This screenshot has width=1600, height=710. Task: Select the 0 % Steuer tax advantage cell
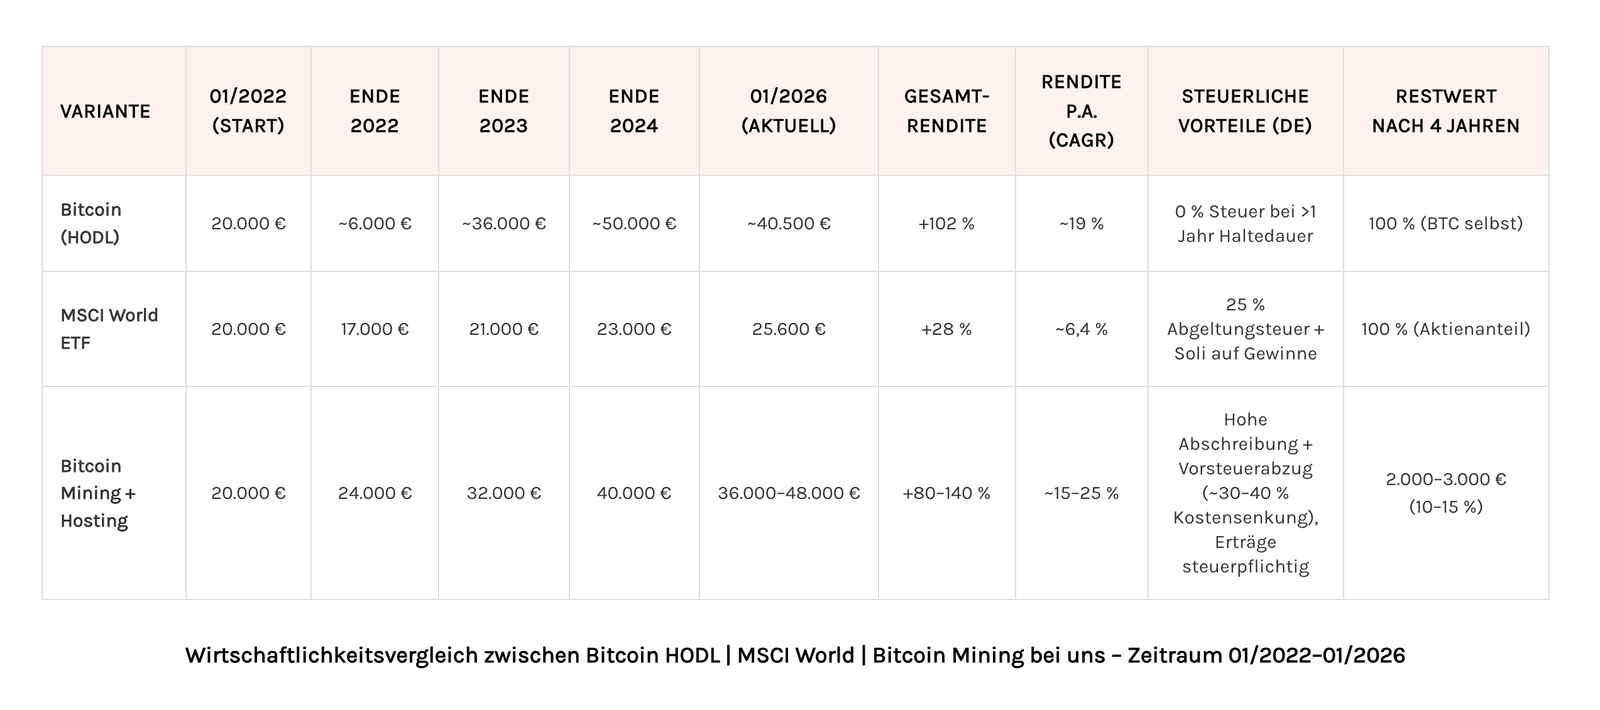tap(1245, 224)
